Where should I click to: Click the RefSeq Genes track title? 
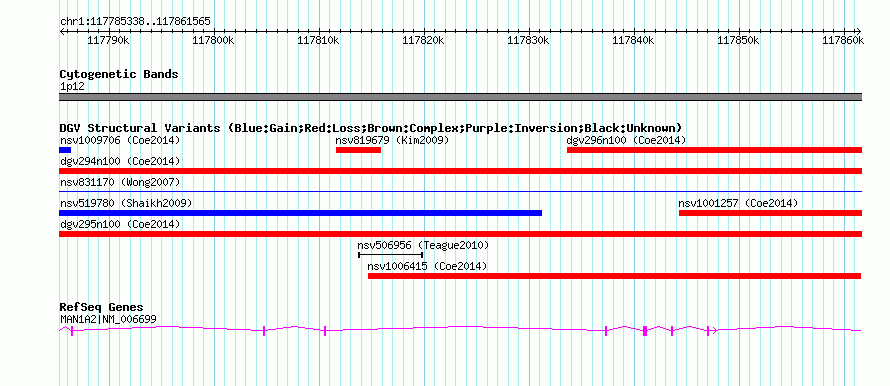pyautogui.click(x=101, y=307)
